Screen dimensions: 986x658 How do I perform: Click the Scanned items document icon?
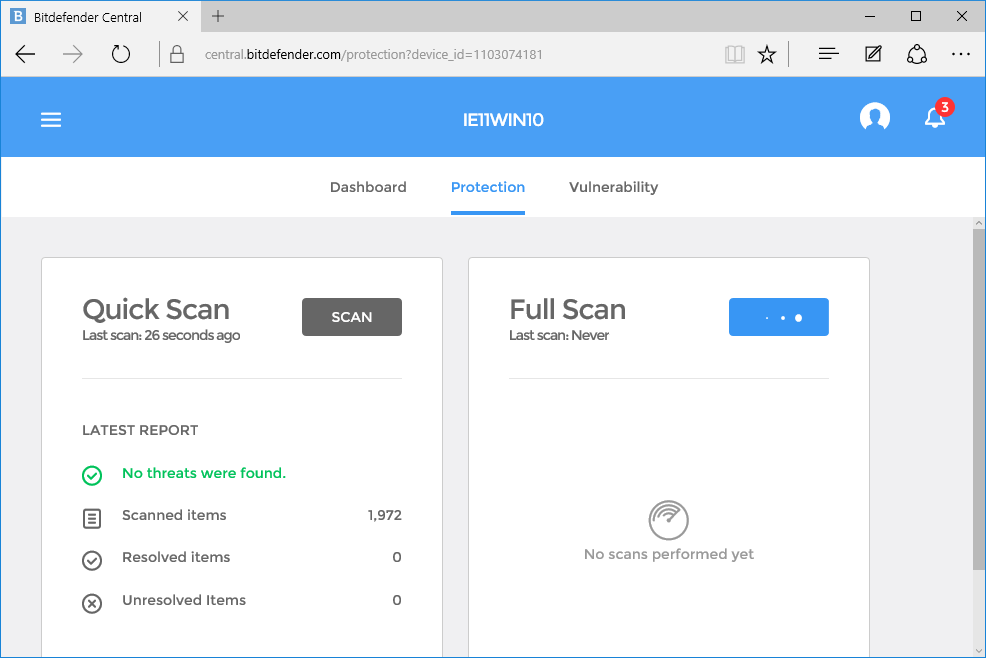click(92, 518)
